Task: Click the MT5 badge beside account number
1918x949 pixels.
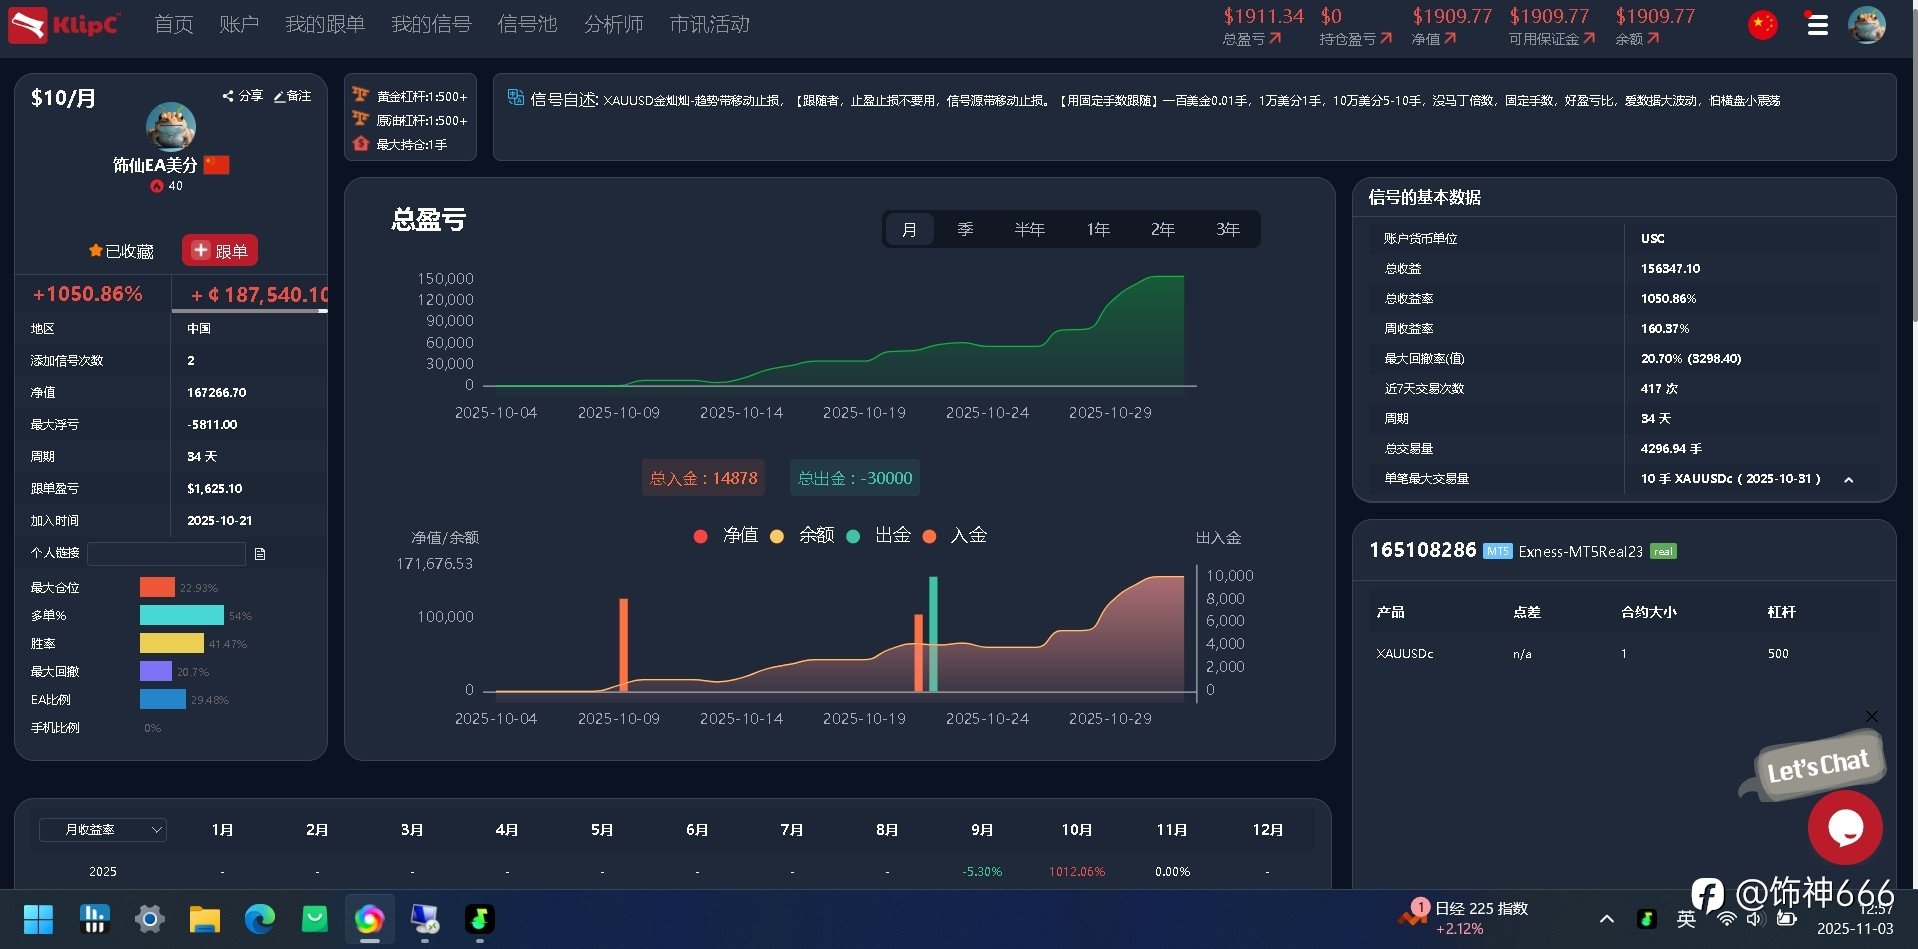Action: point(1497,551)
